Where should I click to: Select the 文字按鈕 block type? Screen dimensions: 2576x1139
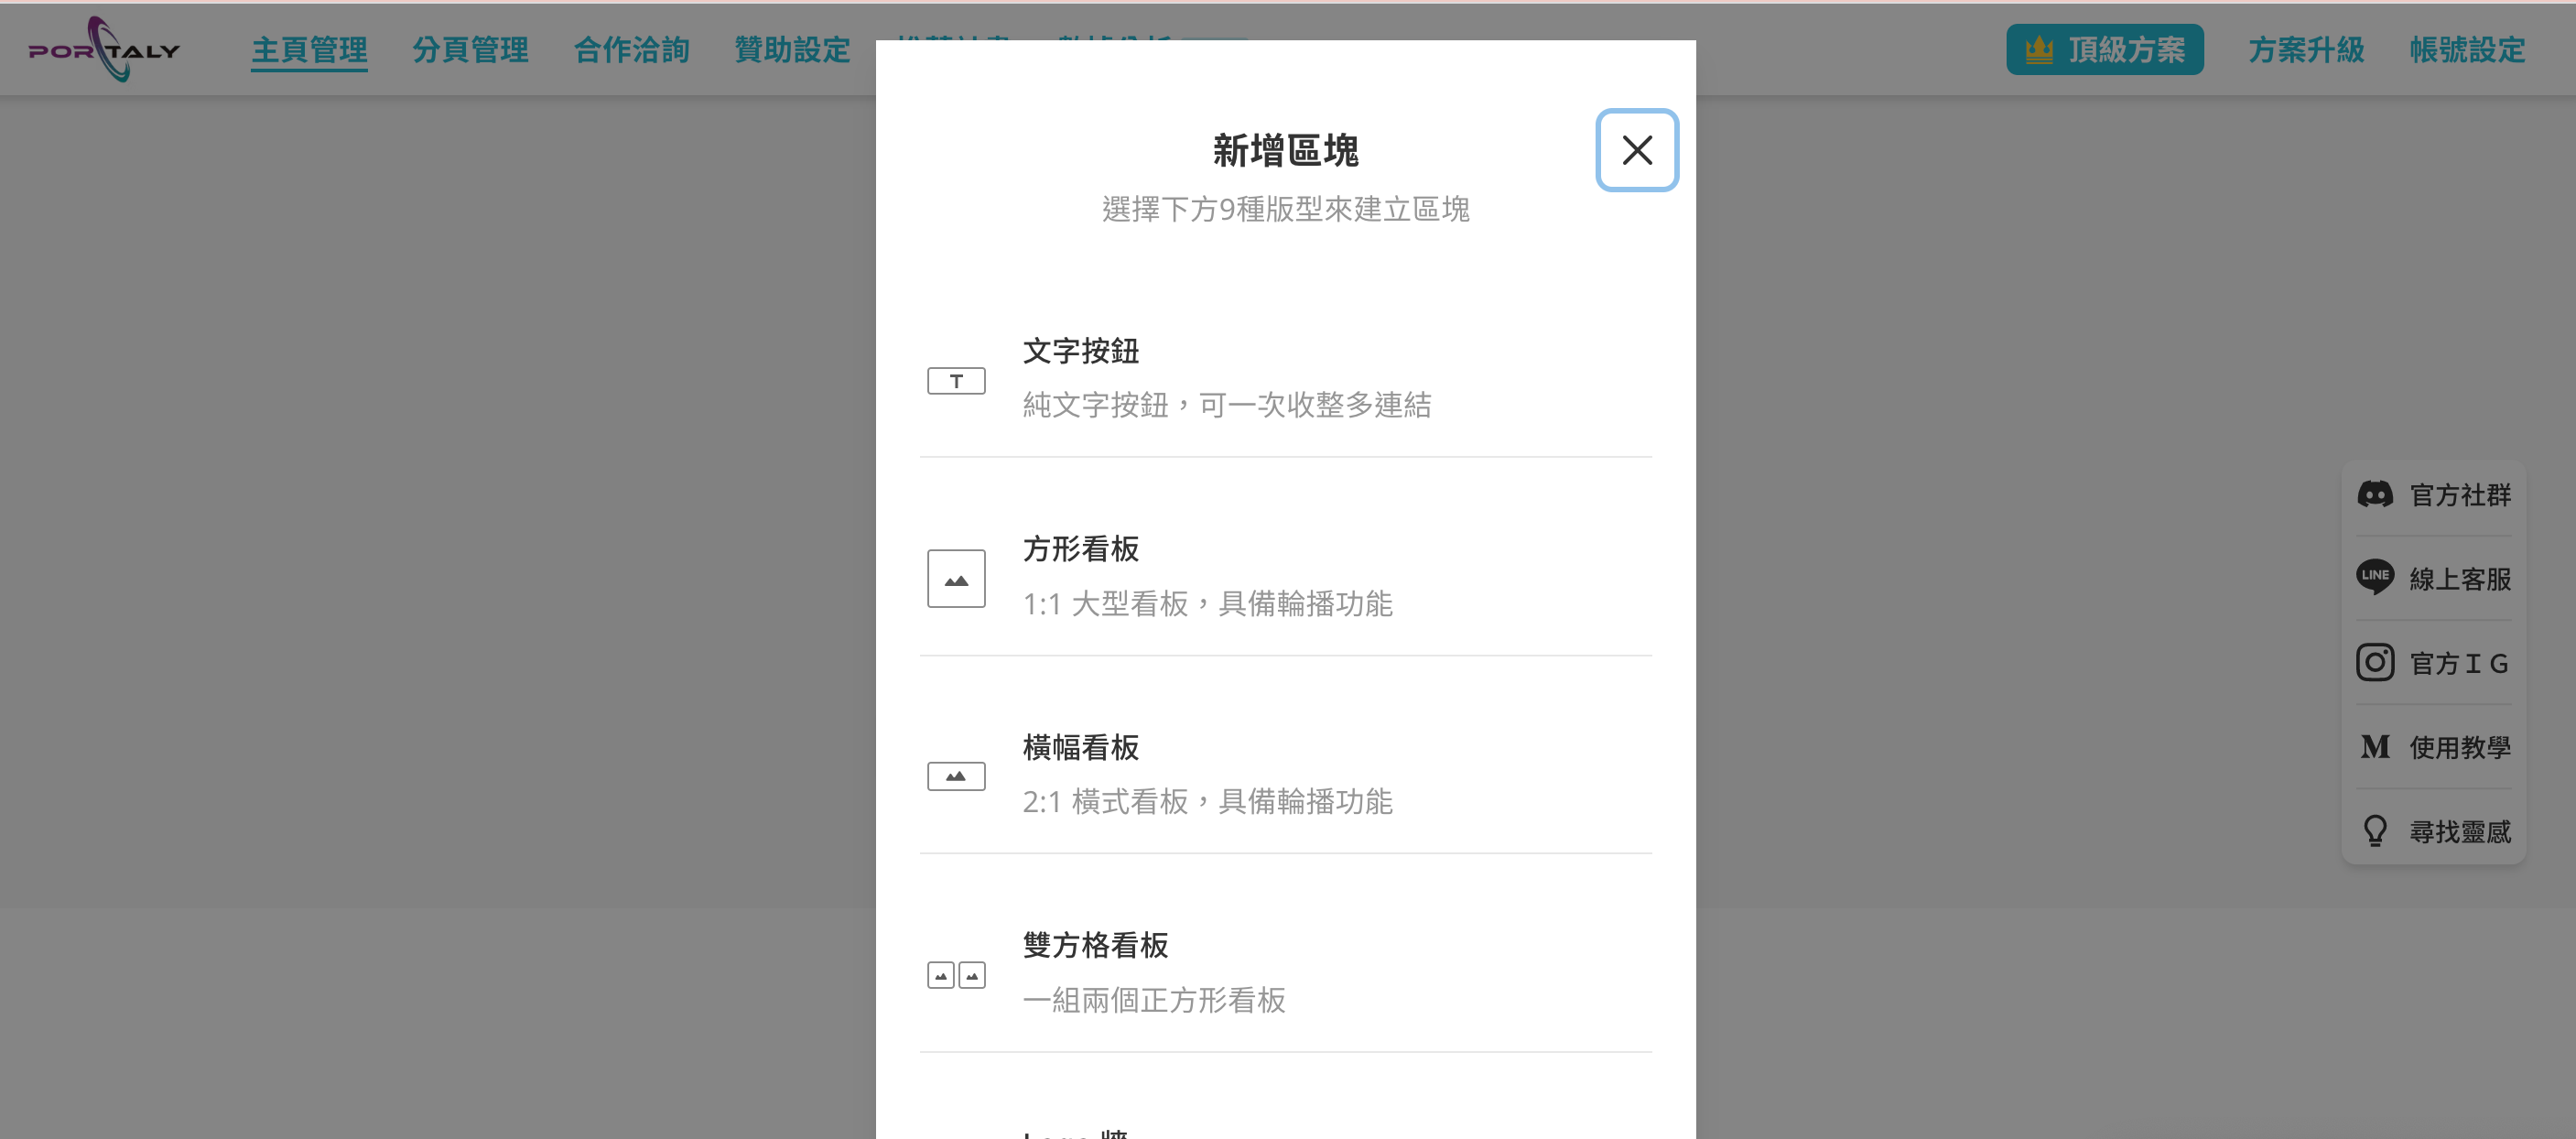click(x=1285, y=378)
